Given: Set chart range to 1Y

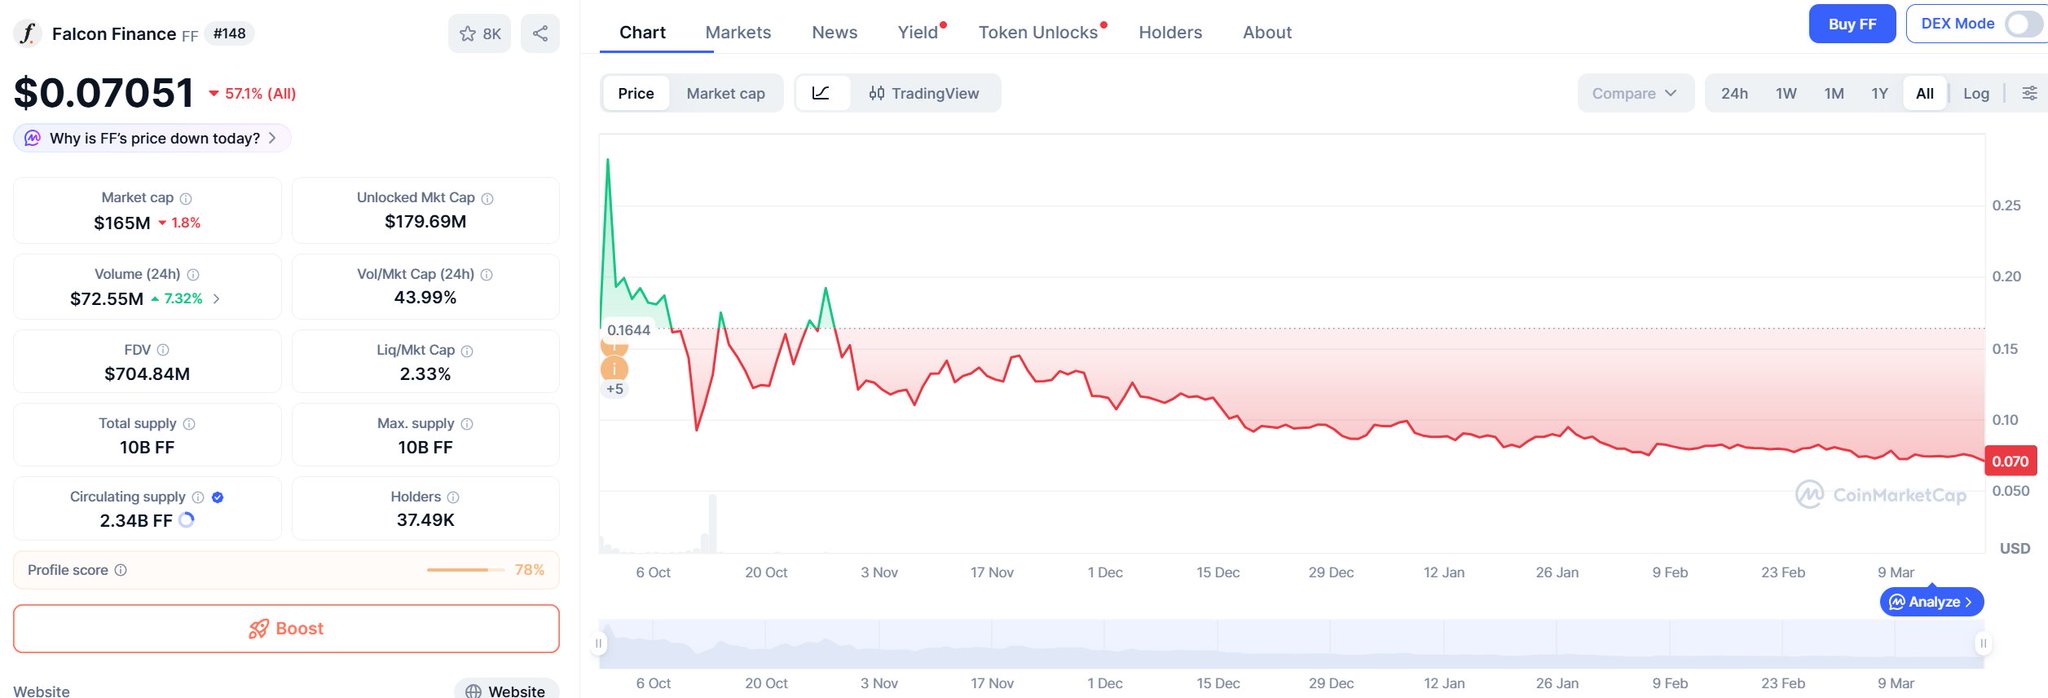Looking at the screenshot, I should click(x=1879, y=93).
